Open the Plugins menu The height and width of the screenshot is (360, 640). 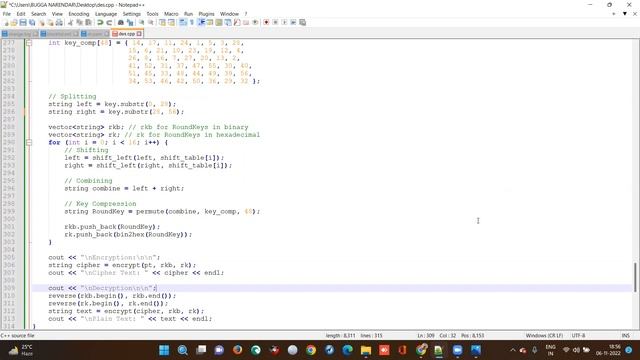click(206, 14)
